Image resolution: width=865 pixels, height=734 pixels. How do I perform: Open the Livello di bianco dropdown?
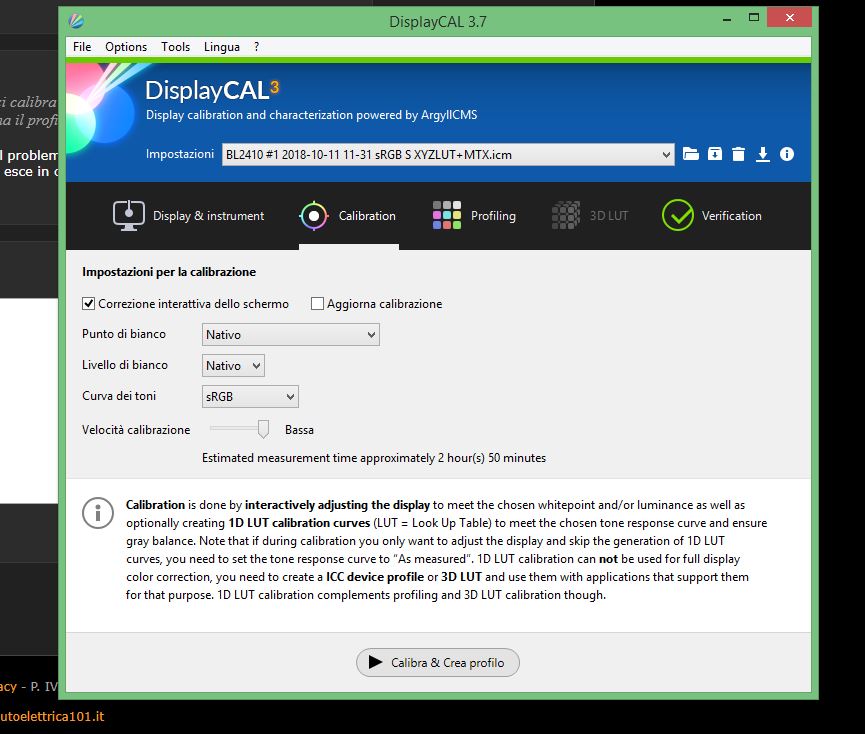233,366
